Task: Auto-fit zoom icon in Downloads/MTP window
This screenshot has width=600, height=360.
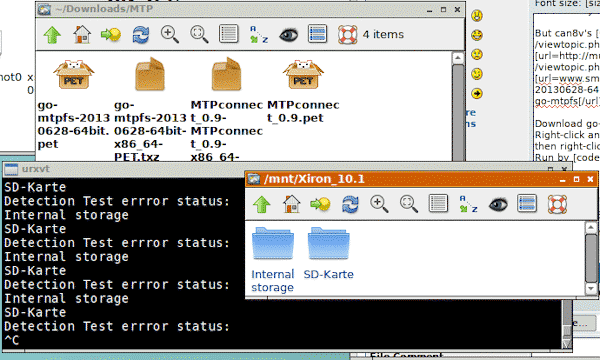Action: [199, 34]
